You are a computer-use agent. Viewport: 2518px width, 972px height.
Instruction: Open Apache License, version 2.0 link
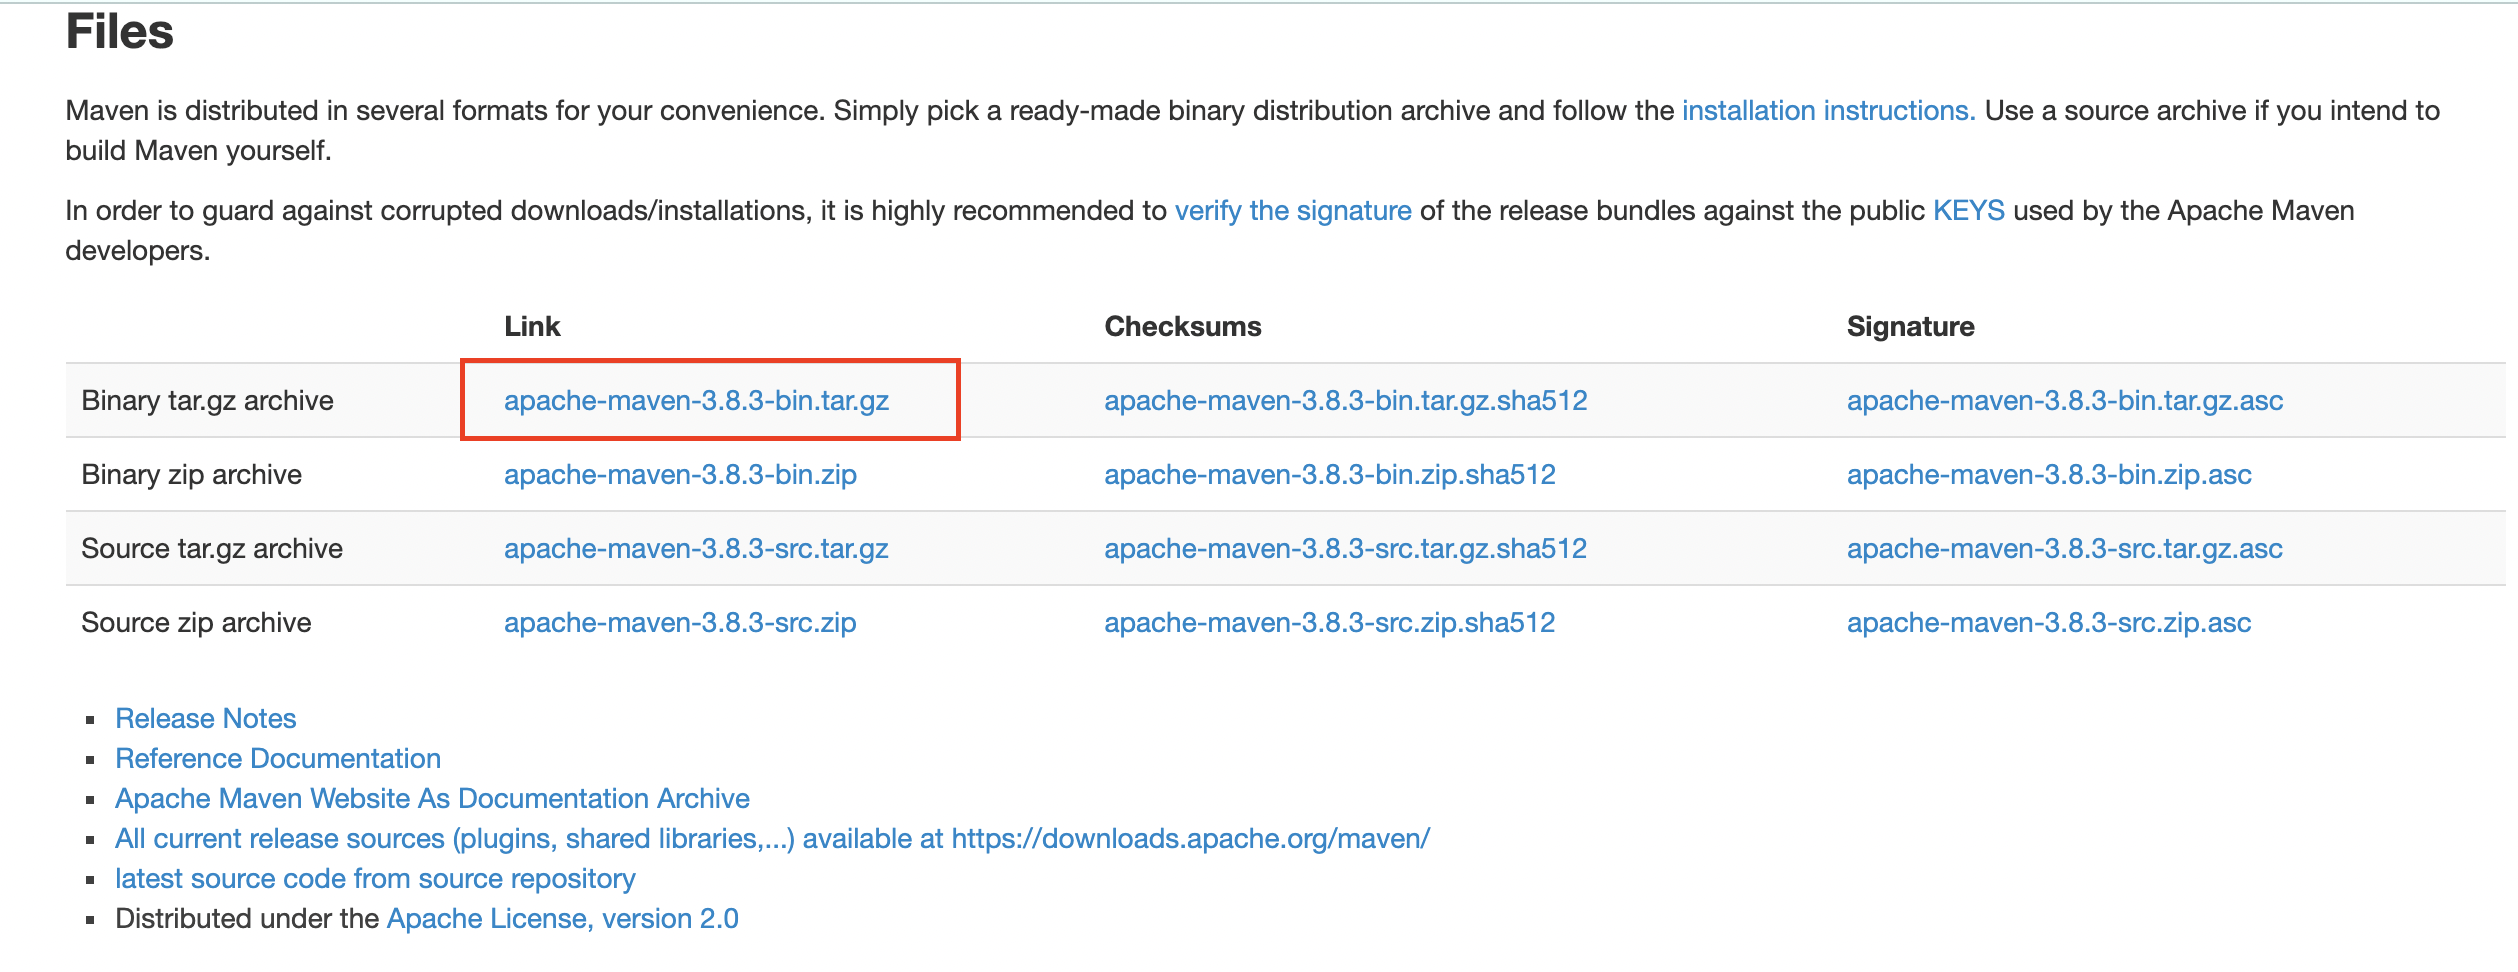(x=563, y=919)
